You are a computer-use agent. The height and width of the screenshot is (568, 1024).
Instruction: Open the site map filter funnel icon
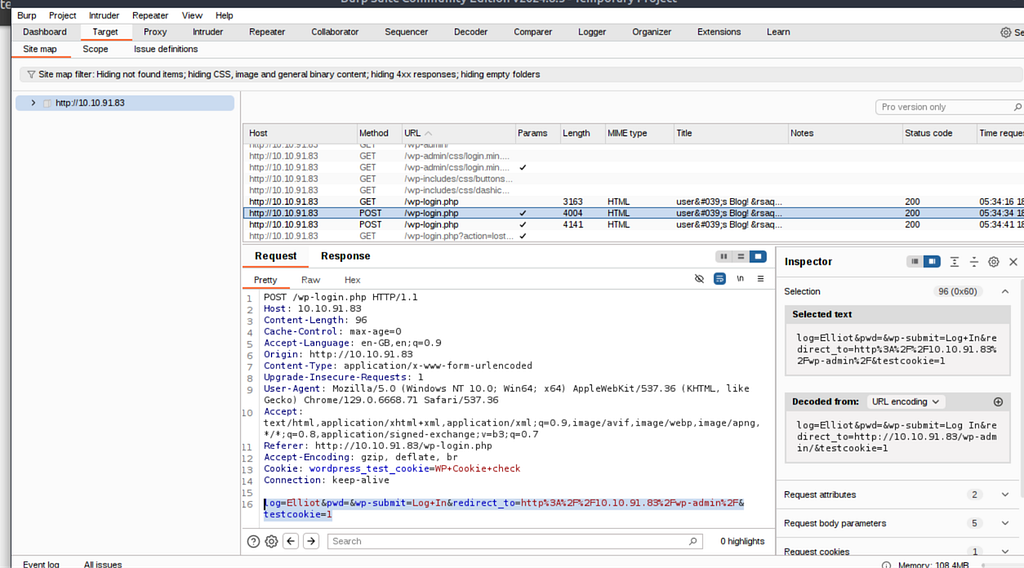31,74
